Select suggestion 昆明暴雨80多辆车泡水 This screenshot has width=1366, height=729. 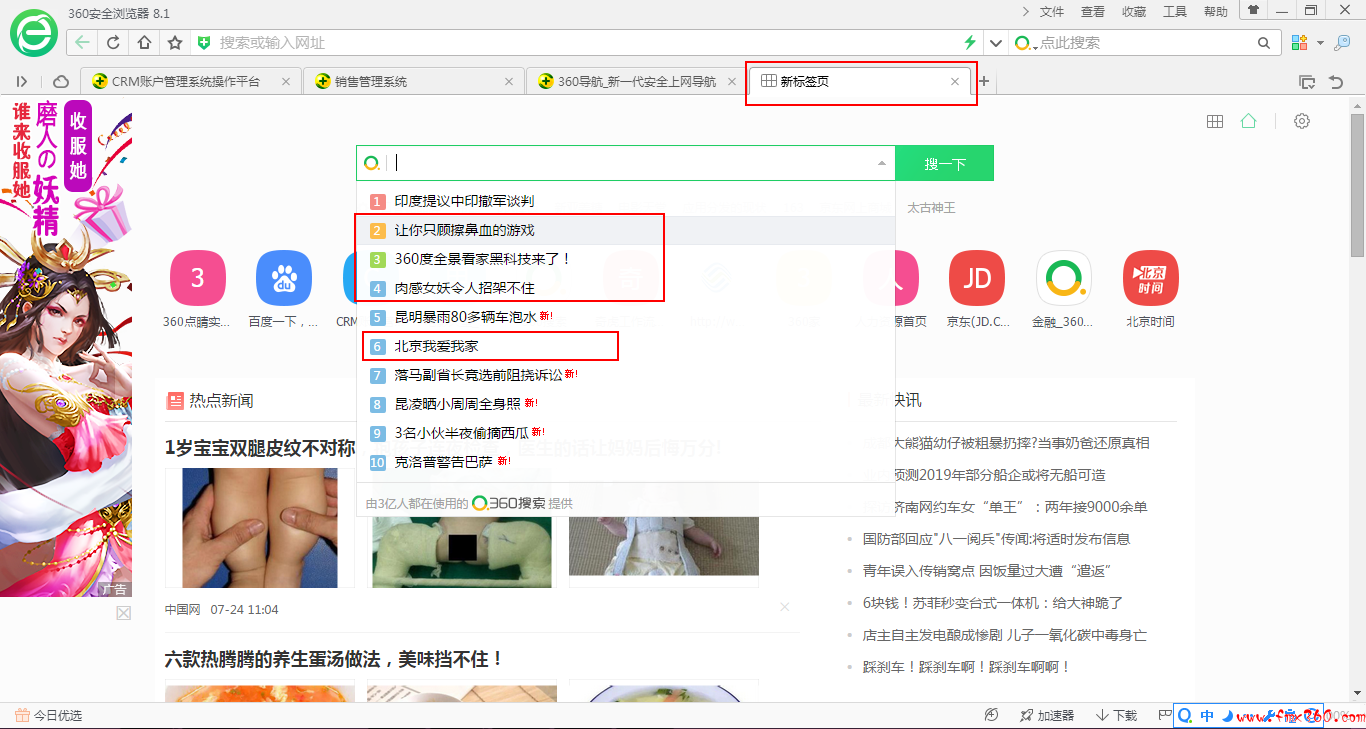[x=625, y=317]
